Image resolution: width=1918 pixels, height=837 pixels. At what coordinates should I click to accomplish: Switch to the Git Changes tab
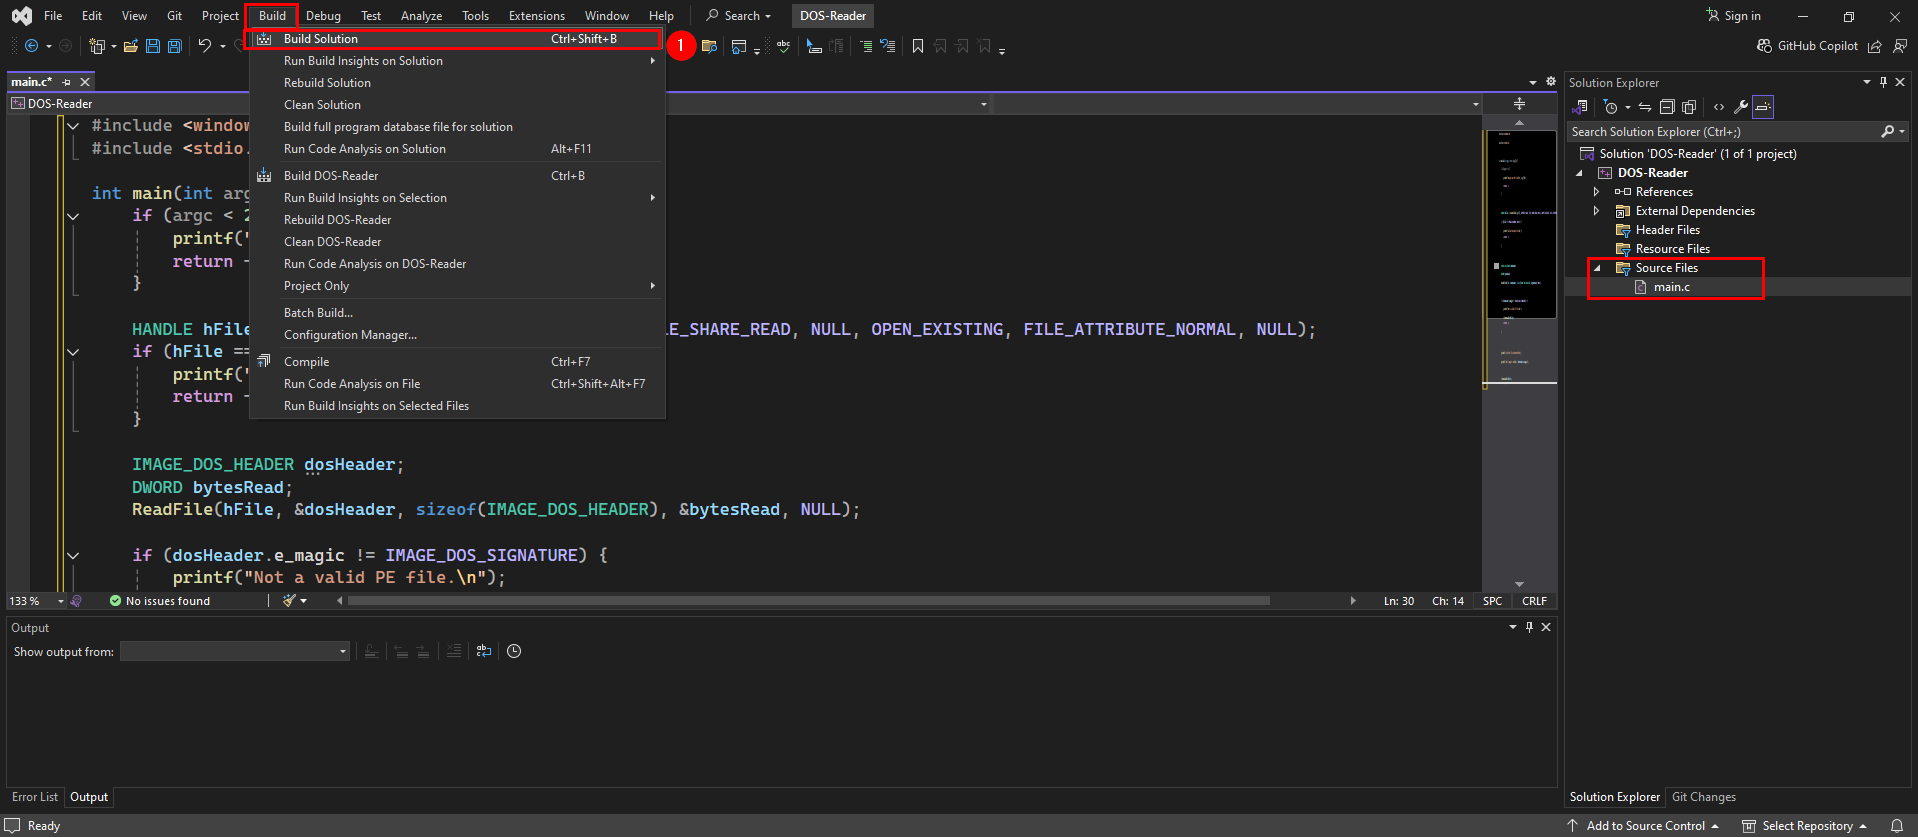pos(1704,797)
